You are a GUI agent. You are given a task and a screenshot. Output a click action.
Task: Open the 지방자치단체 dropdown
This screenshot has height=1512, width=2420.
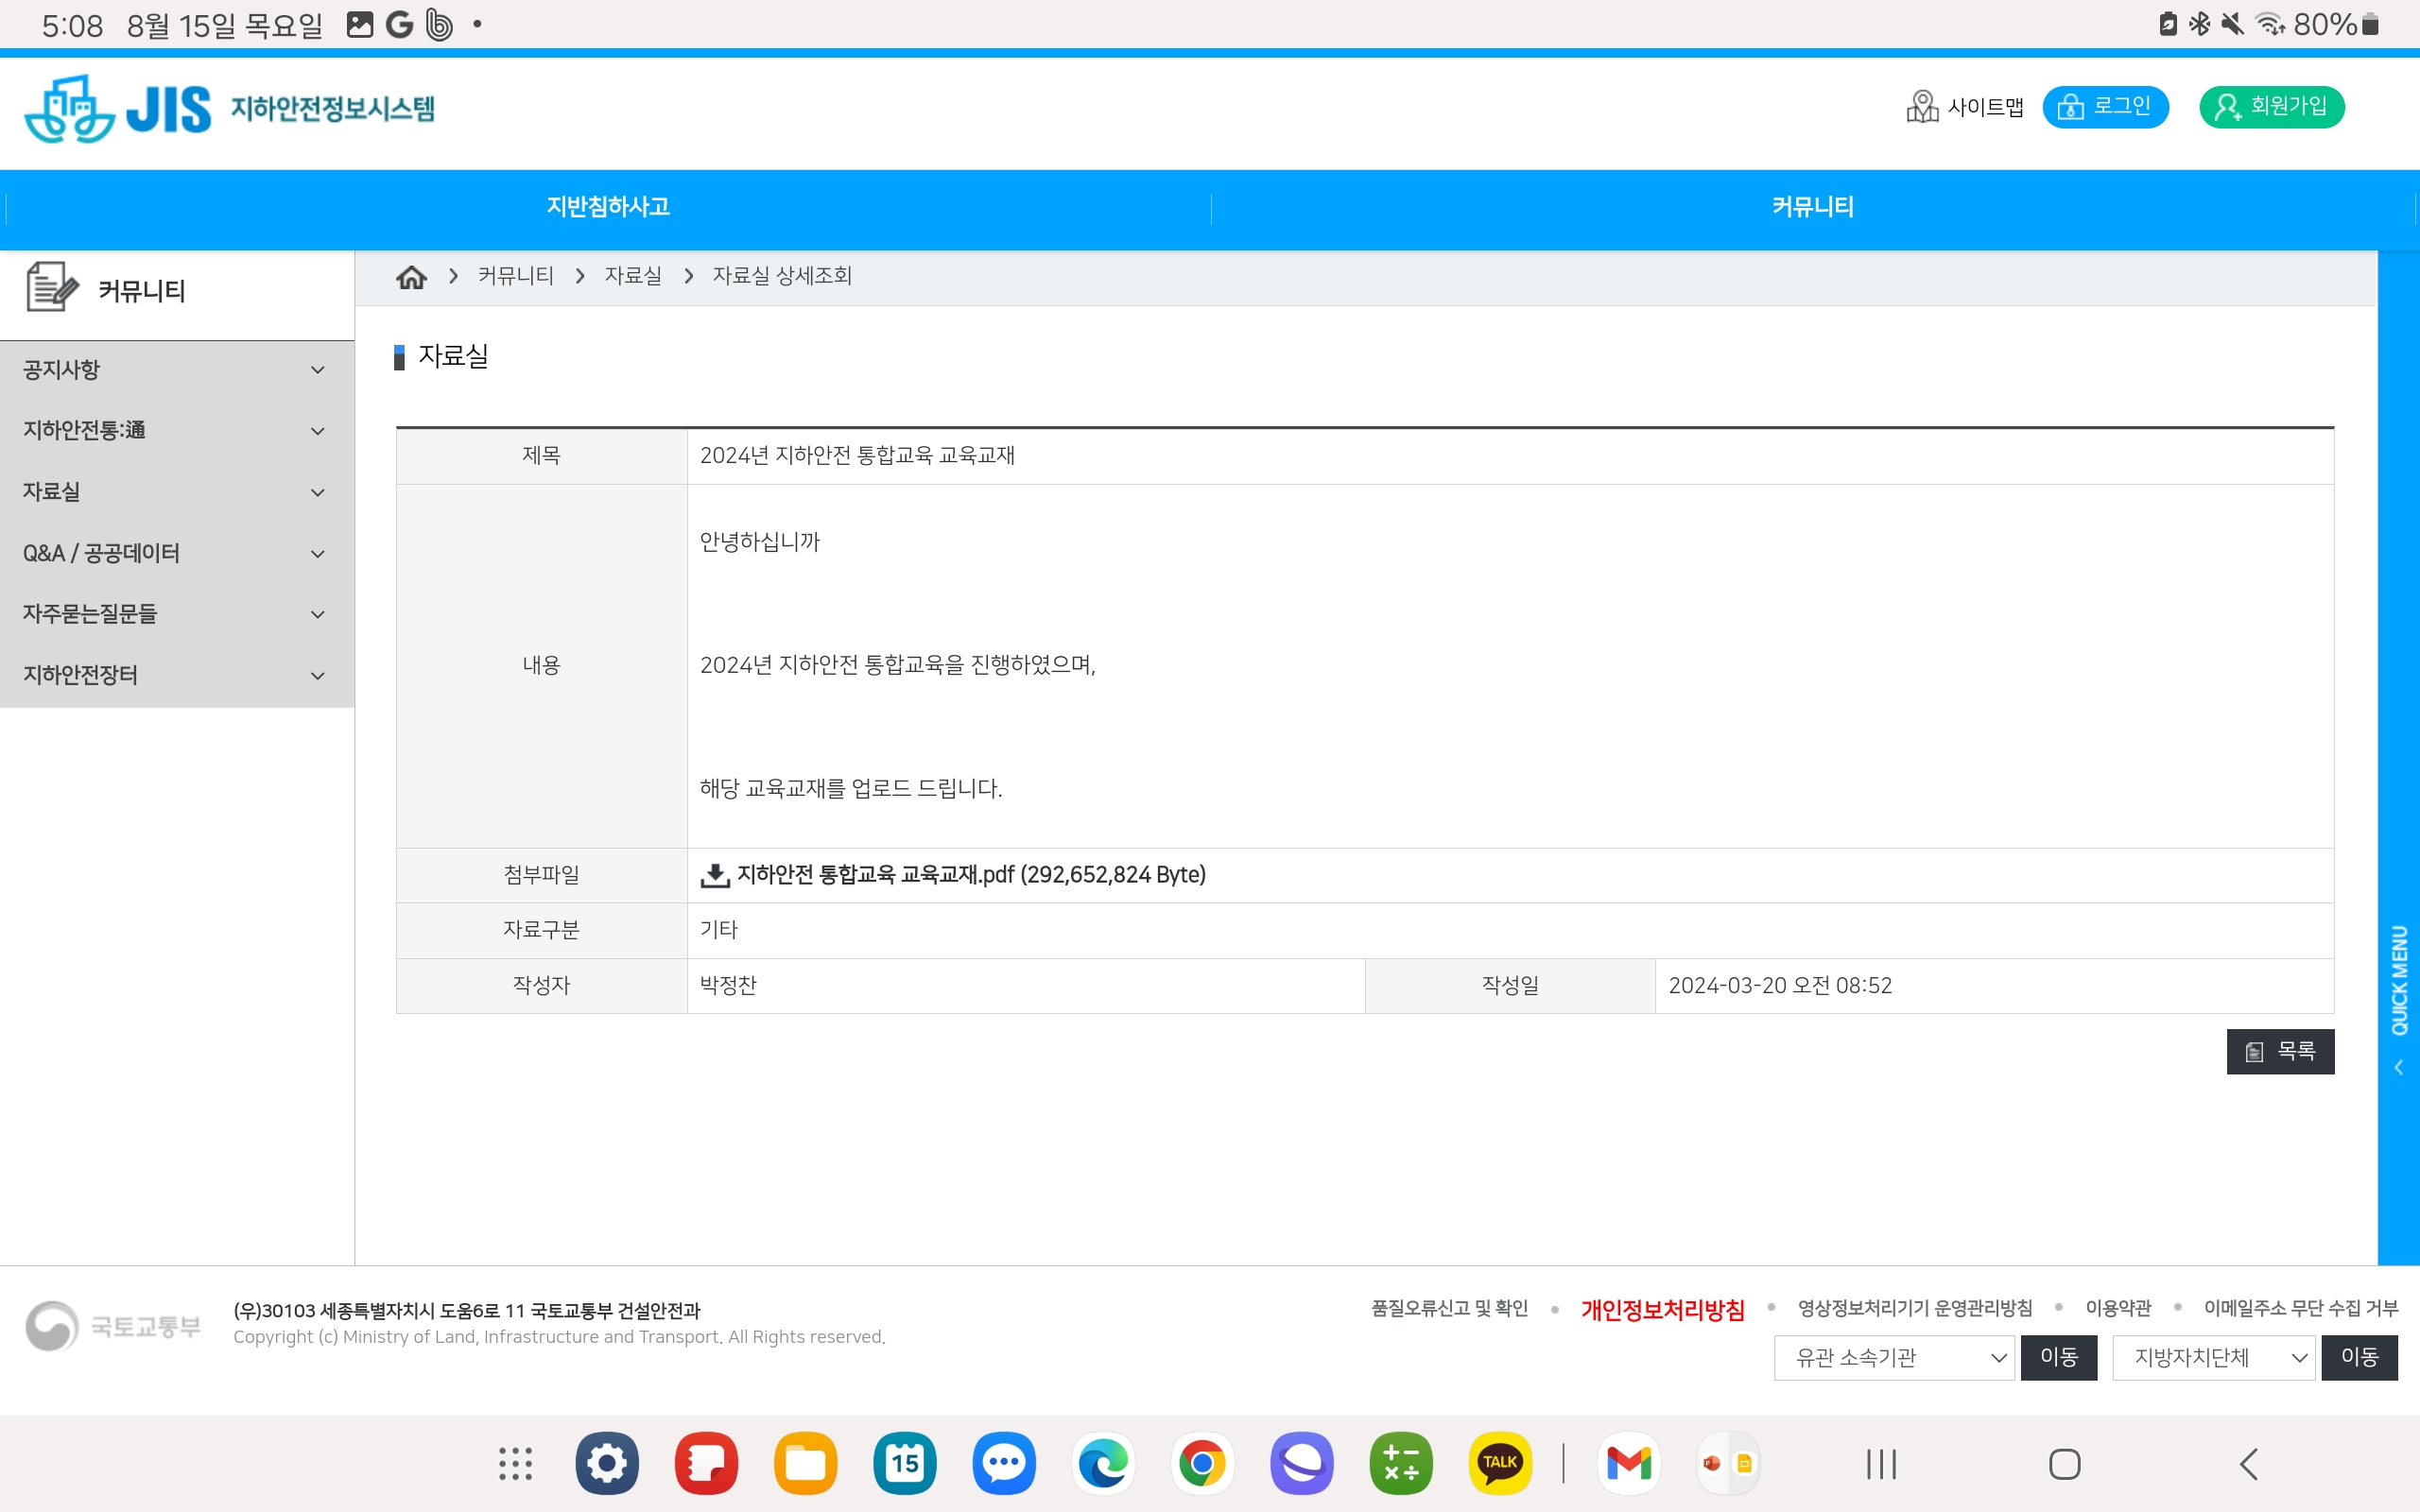(2213, 1357)
